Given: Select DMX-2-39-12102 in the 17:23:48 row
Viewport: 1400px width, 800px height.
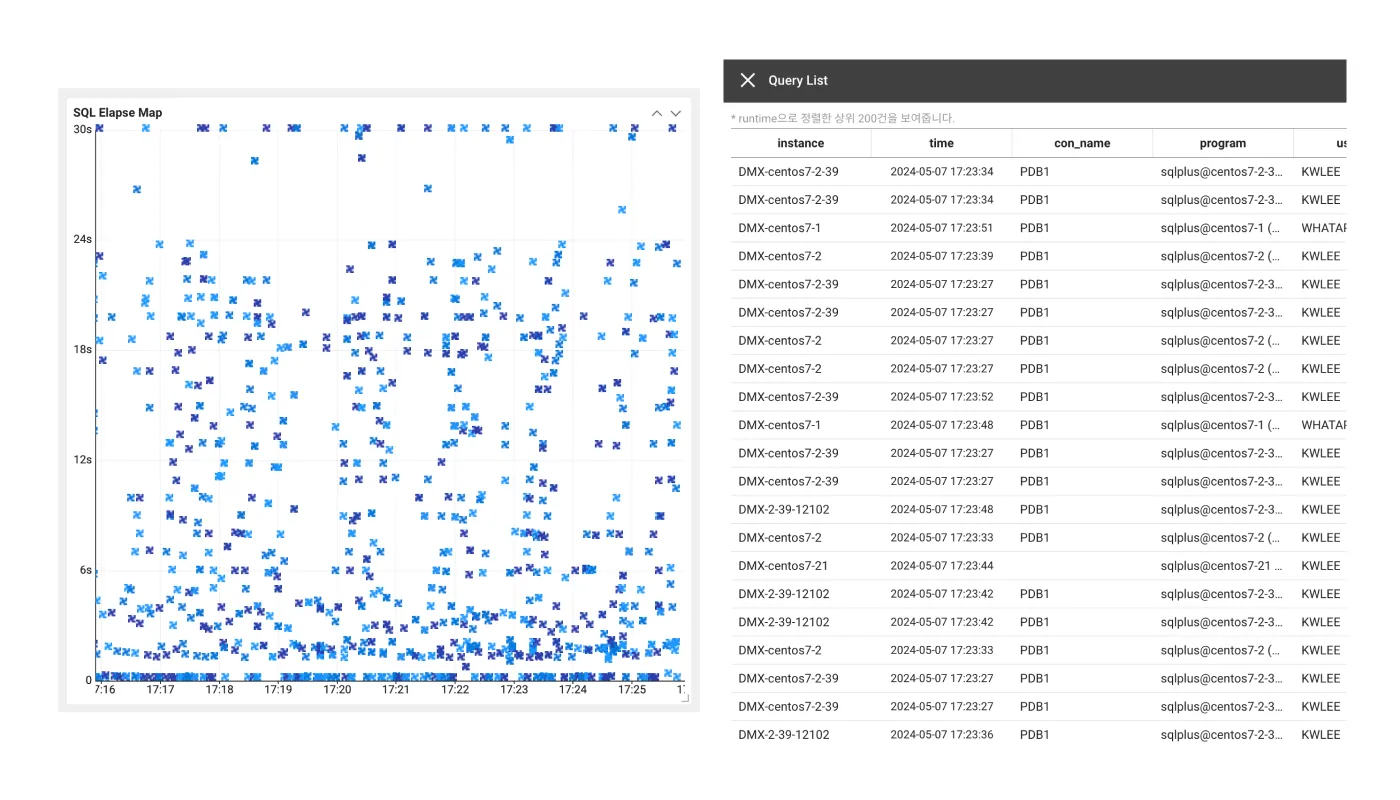Looking at the screenshot, I should [784, 509].
